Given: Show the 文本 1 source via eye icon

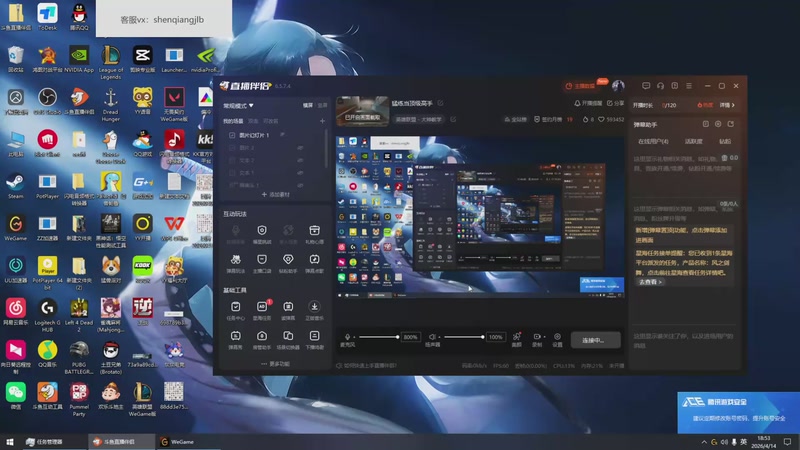Looking at the screenshot, I should pyautogui.click(x=300, y=172).
